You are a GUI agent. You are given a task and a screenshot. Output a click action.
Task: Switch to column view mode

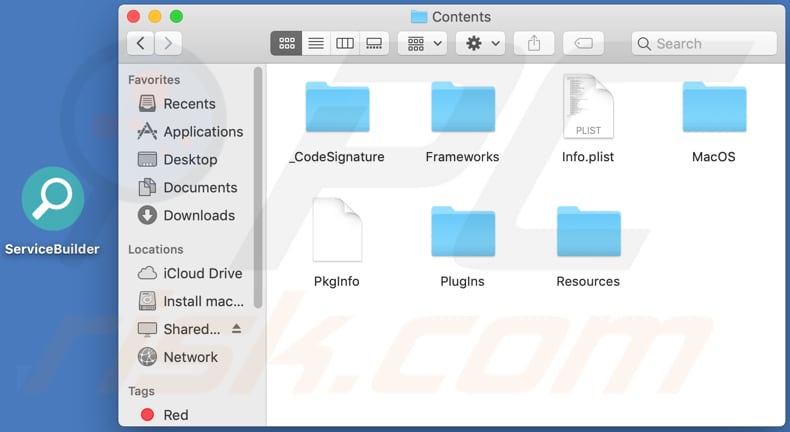point(345,43)
